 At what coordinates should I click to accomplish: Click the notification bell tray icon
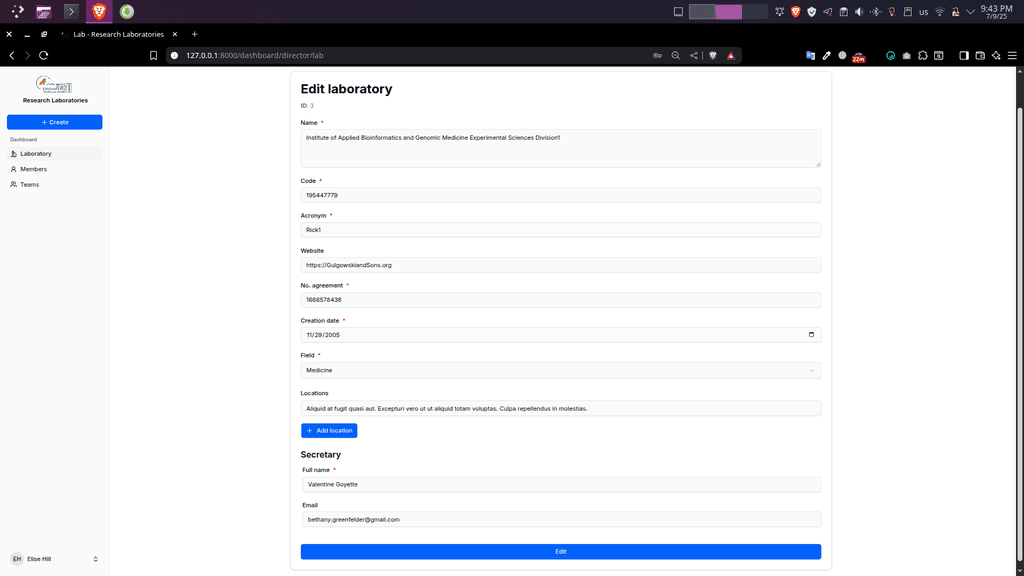(x=780, y=12)
